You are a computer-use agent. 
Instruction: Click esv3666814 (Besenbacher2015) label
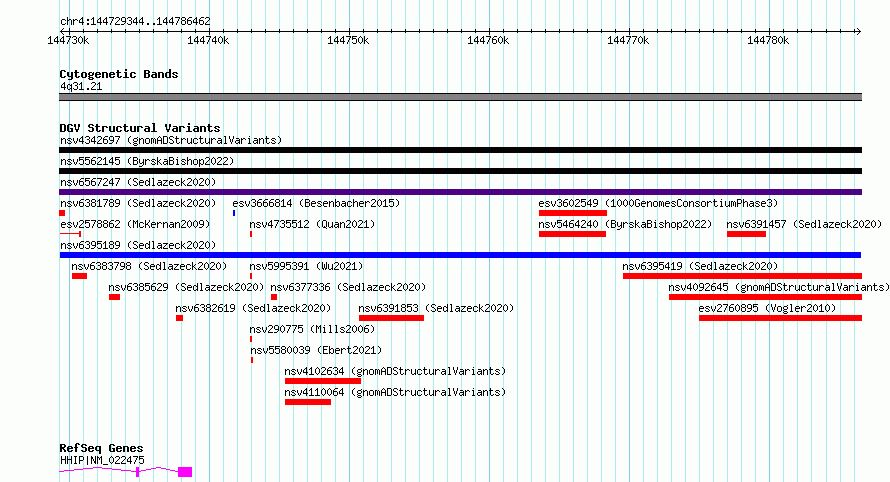[316, 203]
